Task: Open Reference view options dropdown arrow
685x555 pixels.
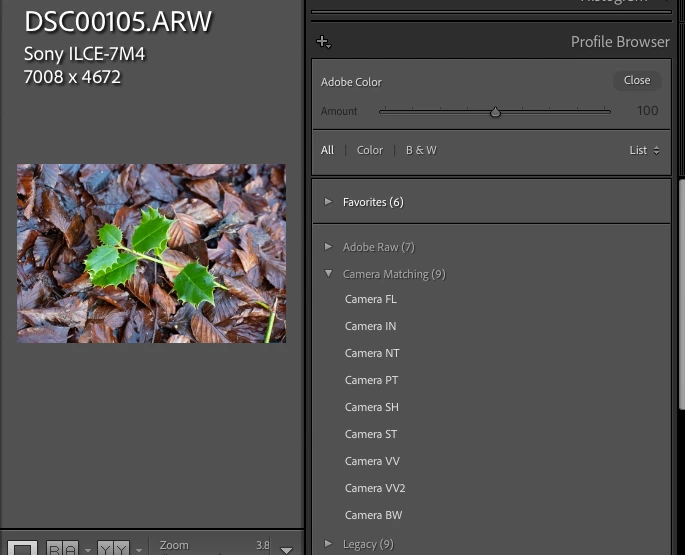Action: tap(88, 550)
